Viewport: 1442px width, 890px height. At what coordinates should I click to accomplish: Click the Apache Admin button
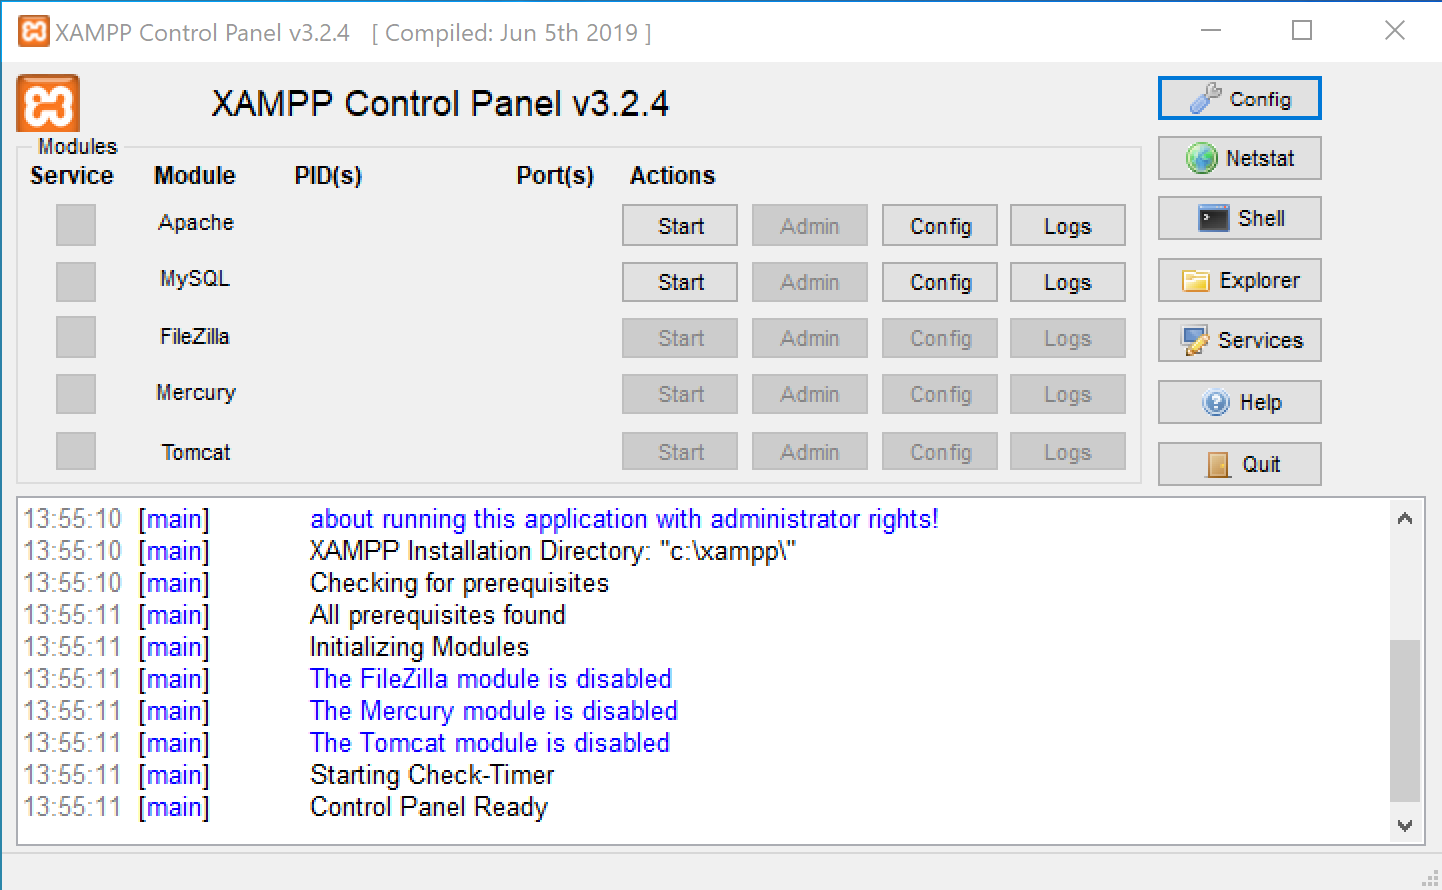coord(810,225)
